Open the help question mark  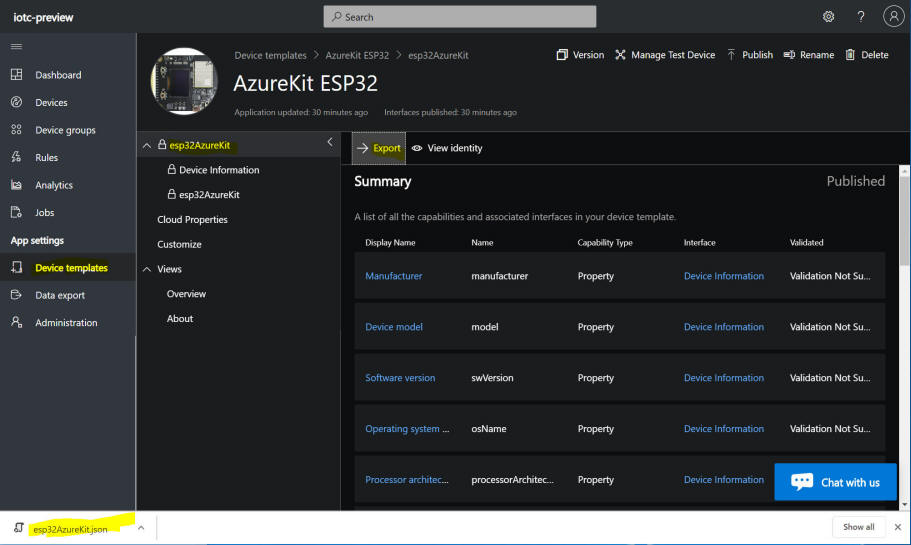[x=860, y=17]
